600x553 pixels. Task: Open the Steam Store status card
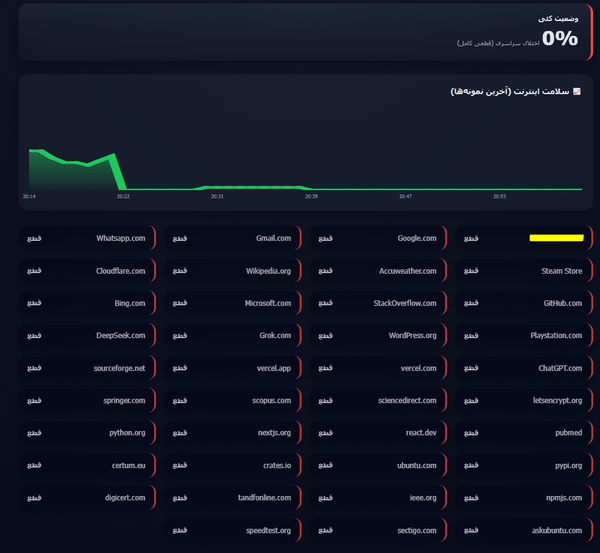pyautogui.click(x=524, y=271)
